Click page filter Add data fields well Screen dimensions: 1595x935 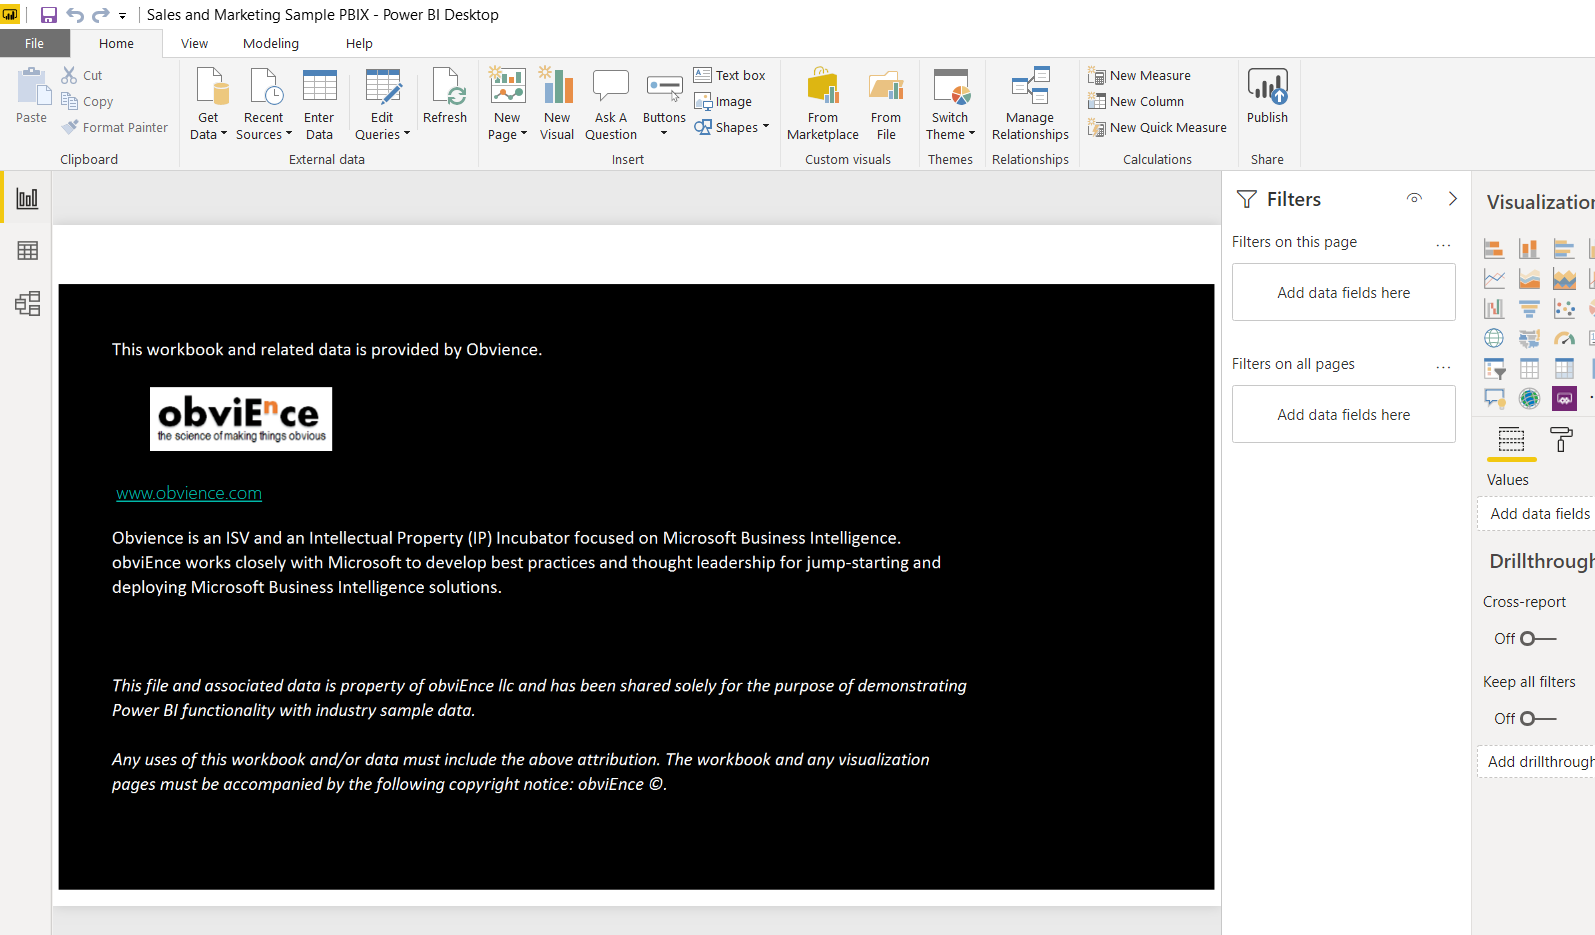click(x=1343, y=292)
